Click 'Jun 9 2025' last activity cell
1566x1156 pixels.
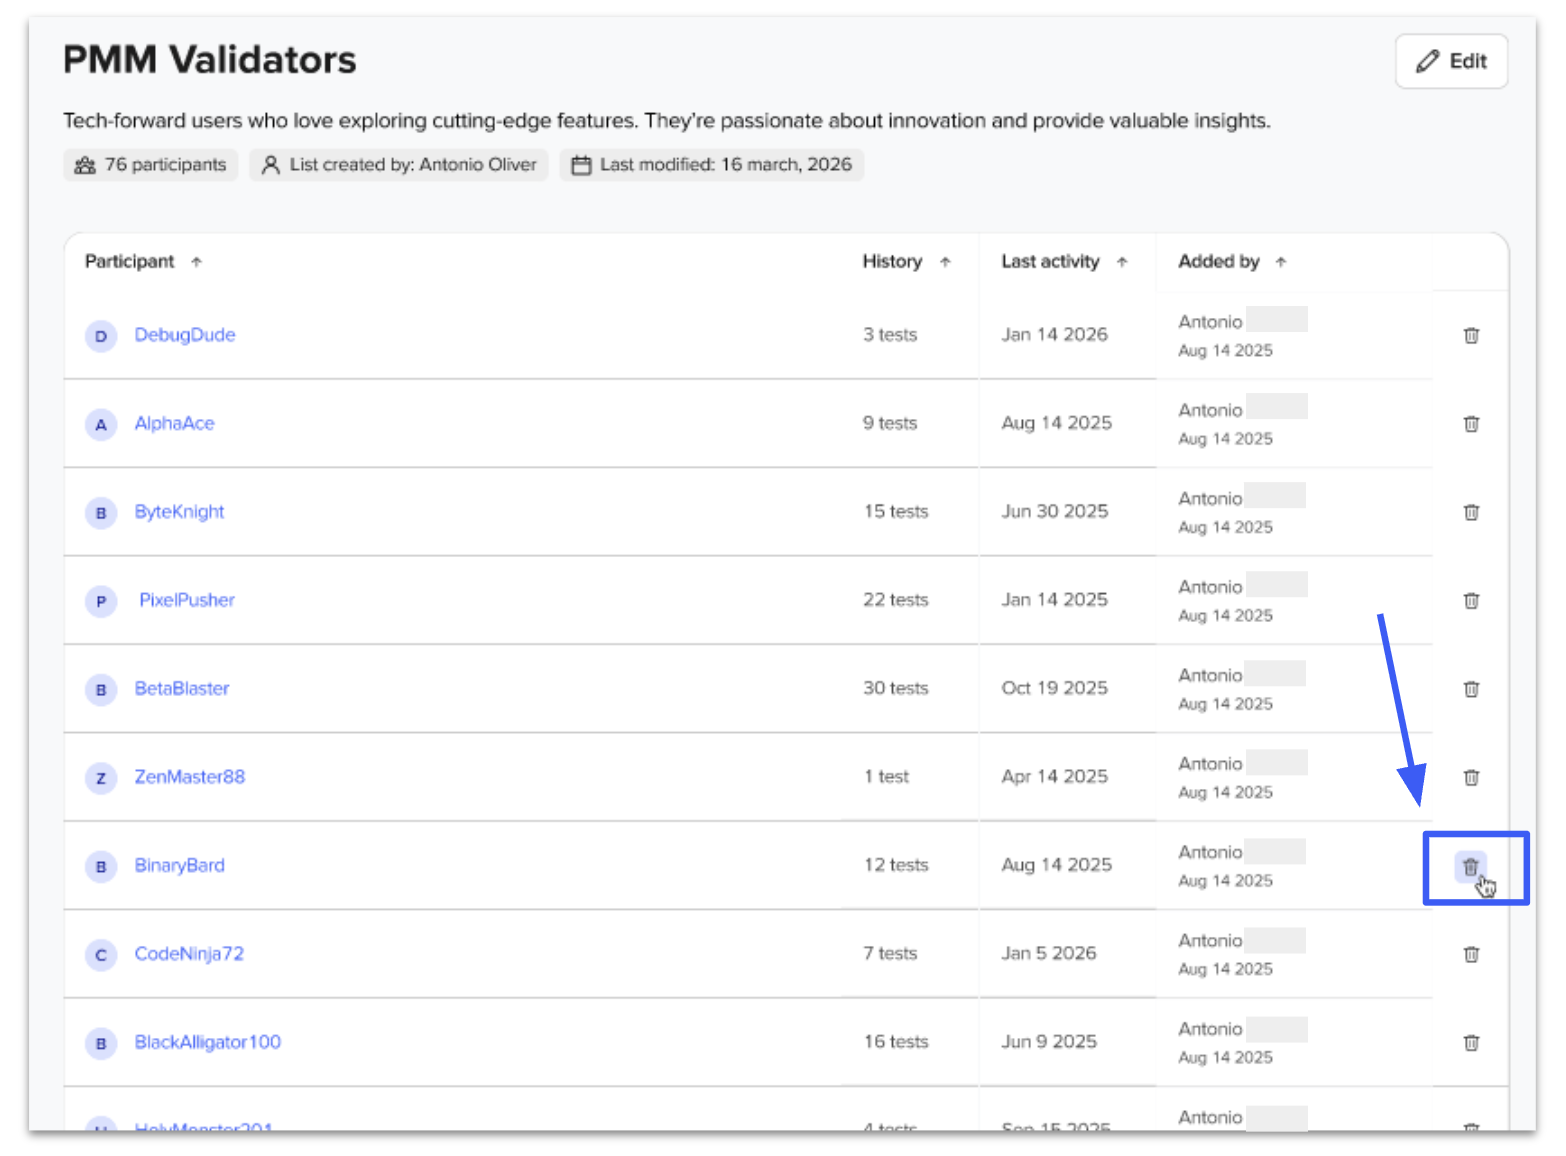(x=1049, y=1042)
